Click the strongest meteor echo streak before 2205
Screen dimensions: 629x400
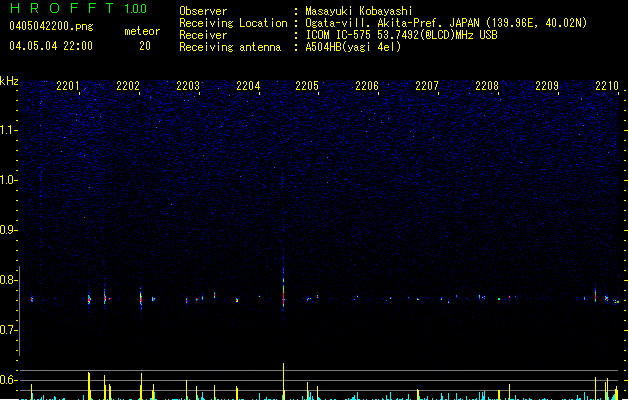[x=284, y=289]
